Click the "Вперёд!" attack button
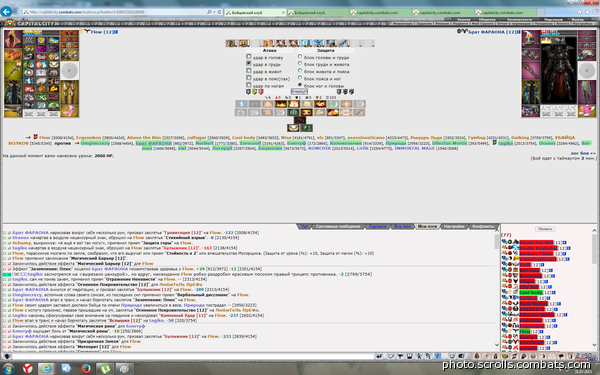Screen dimensions: 600x375 tap(299, 91)
